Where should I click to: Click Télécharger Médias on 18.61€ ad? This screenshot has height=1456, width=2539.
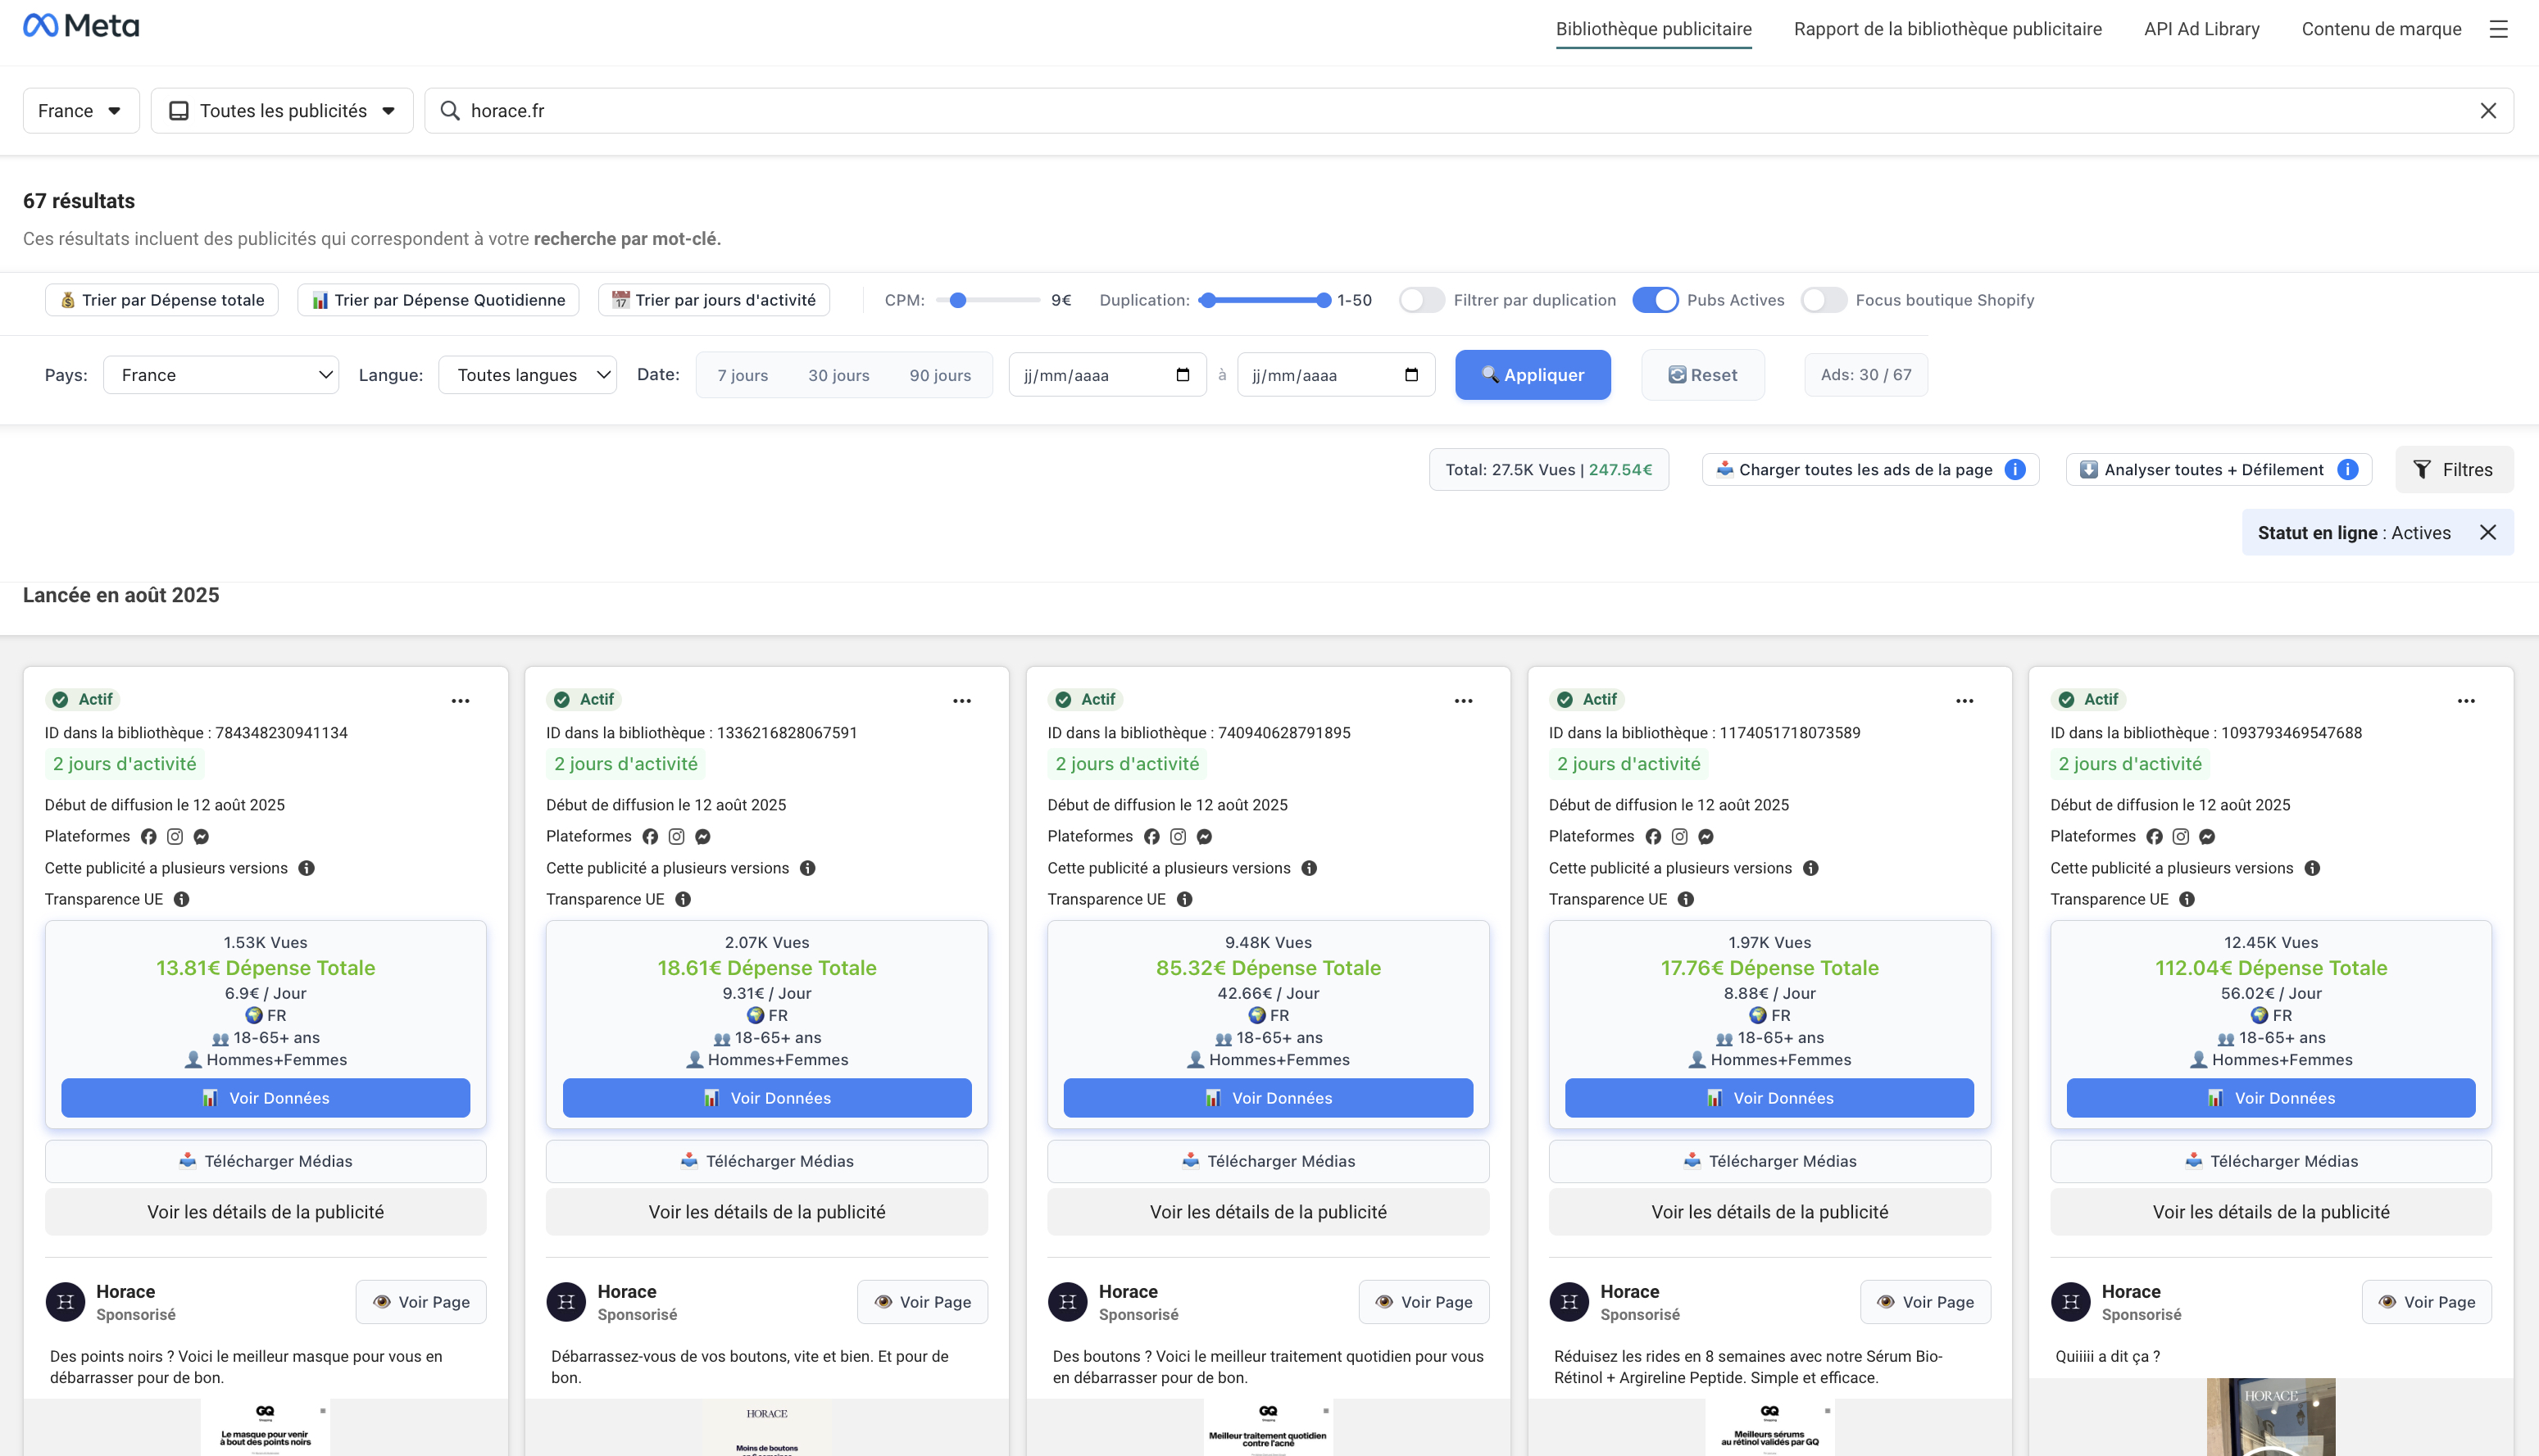point(767,1162)
